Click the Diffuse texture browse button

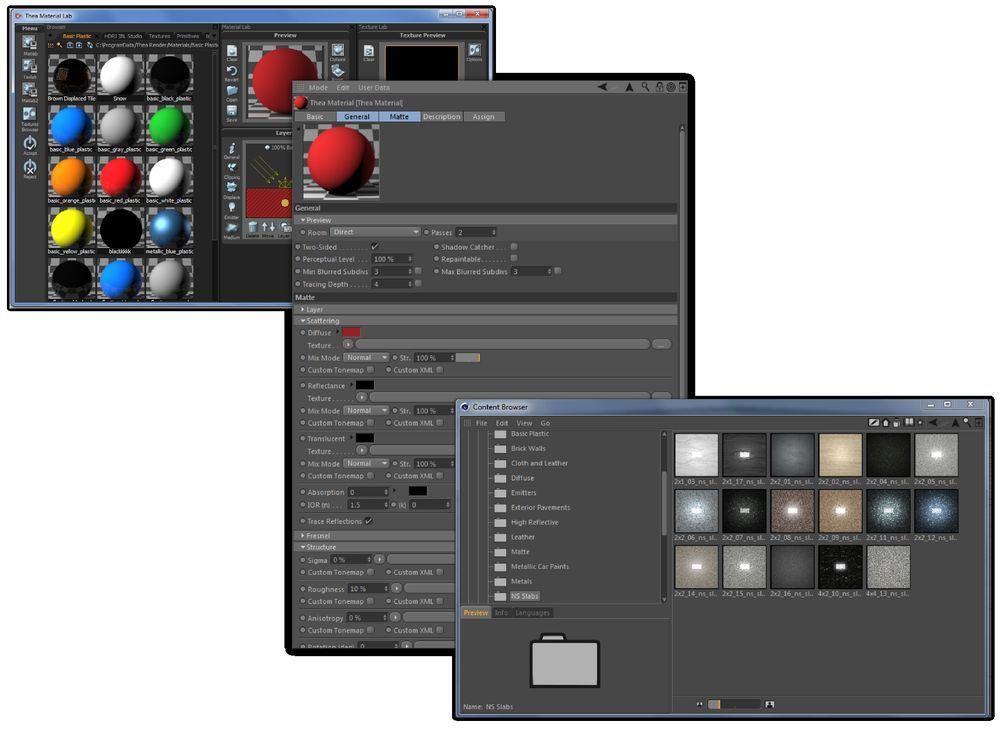[661, 344]
